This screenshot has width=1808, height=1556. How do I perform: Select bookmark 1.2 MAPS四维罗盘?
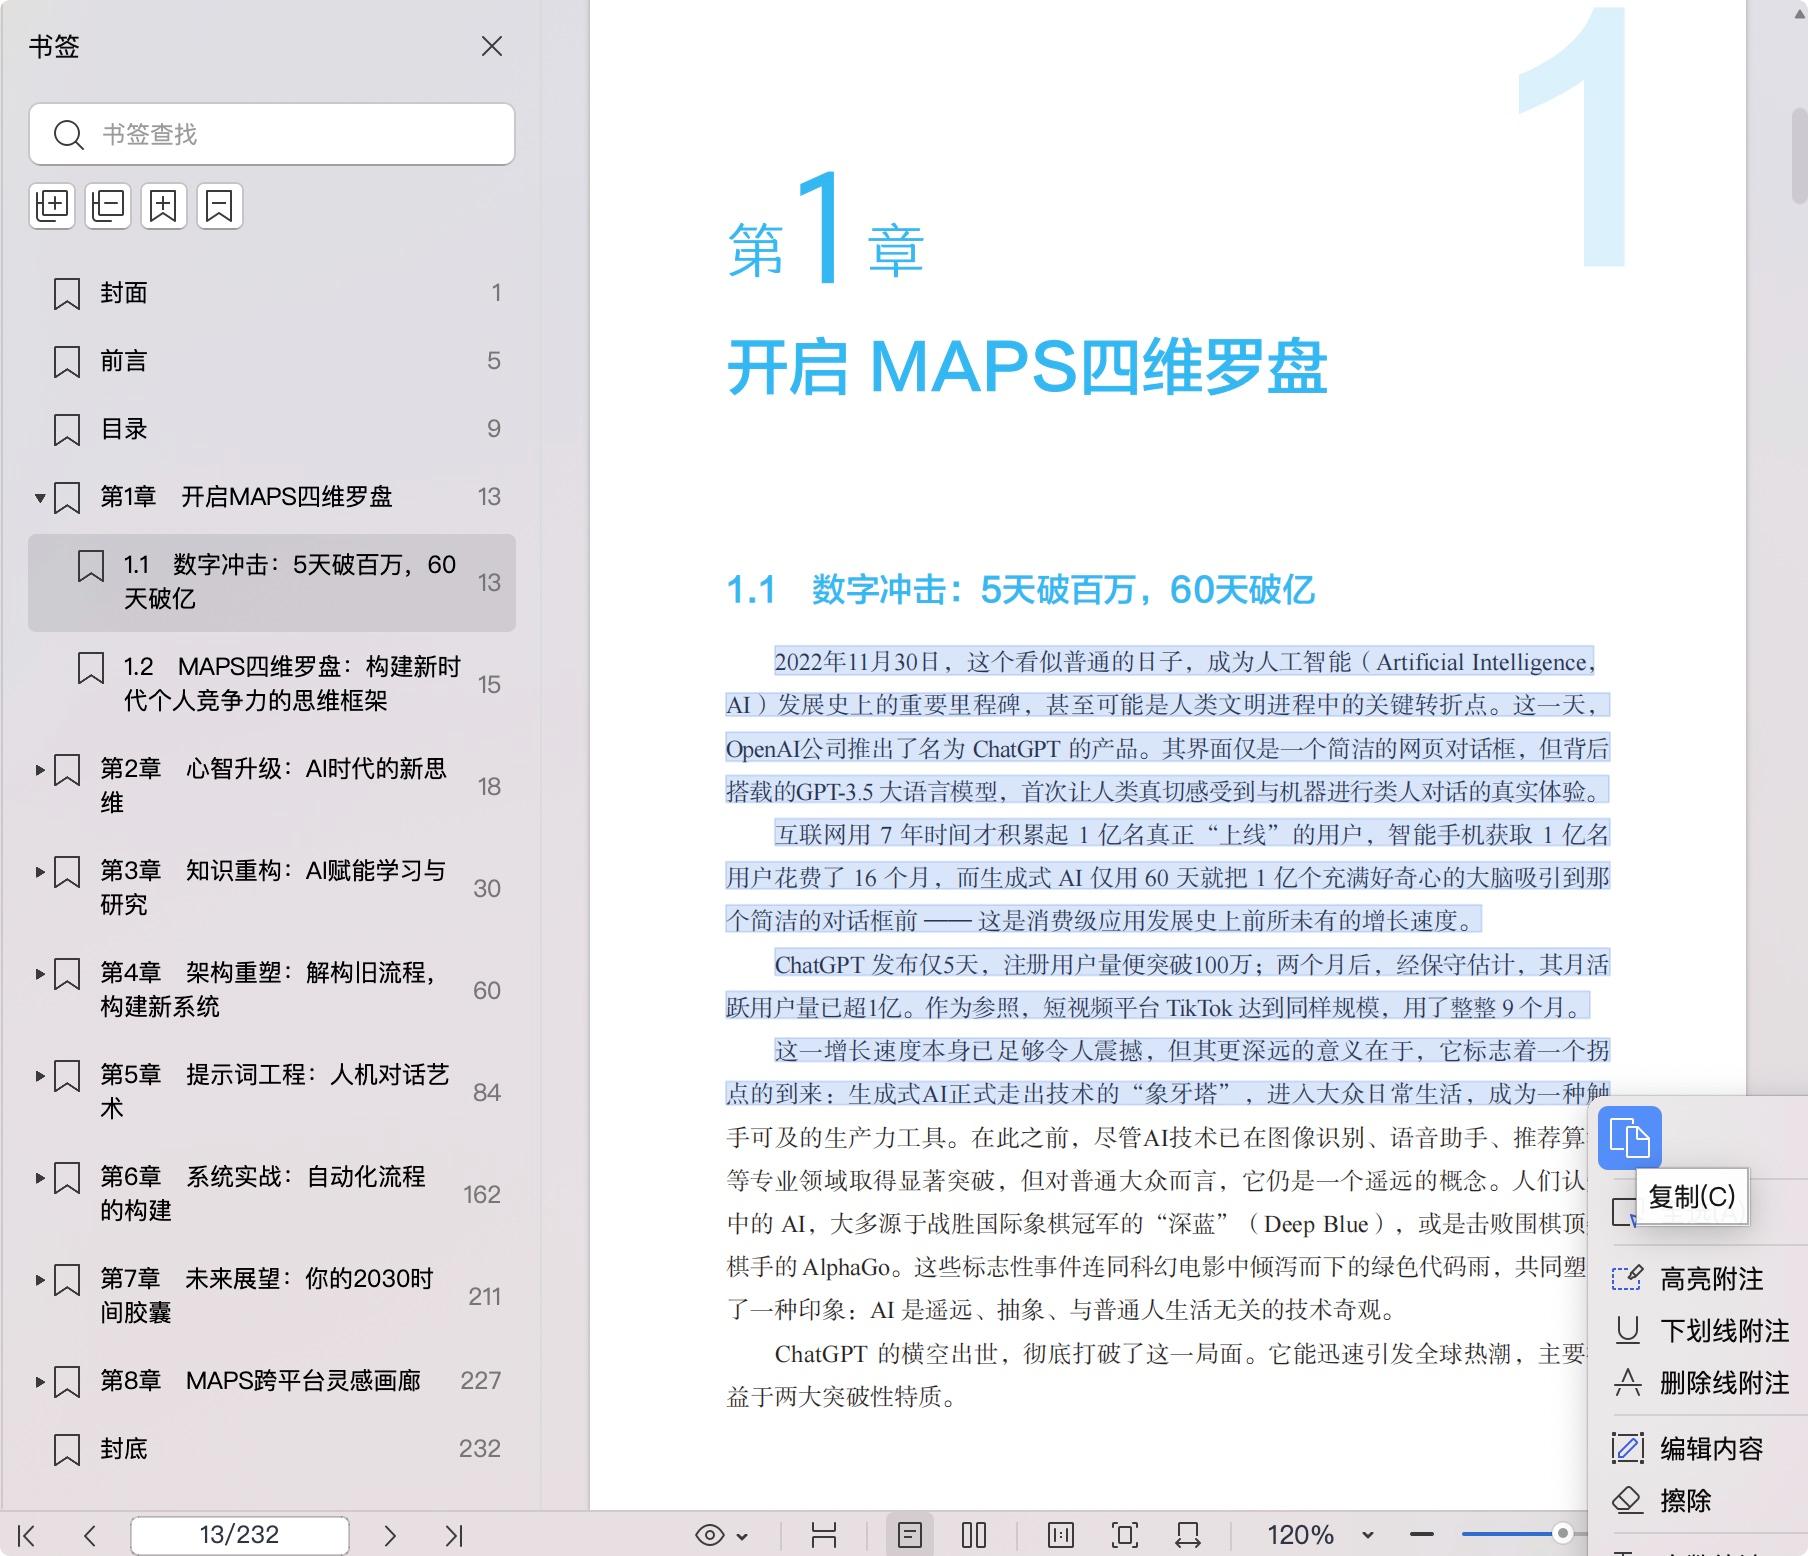272,684
